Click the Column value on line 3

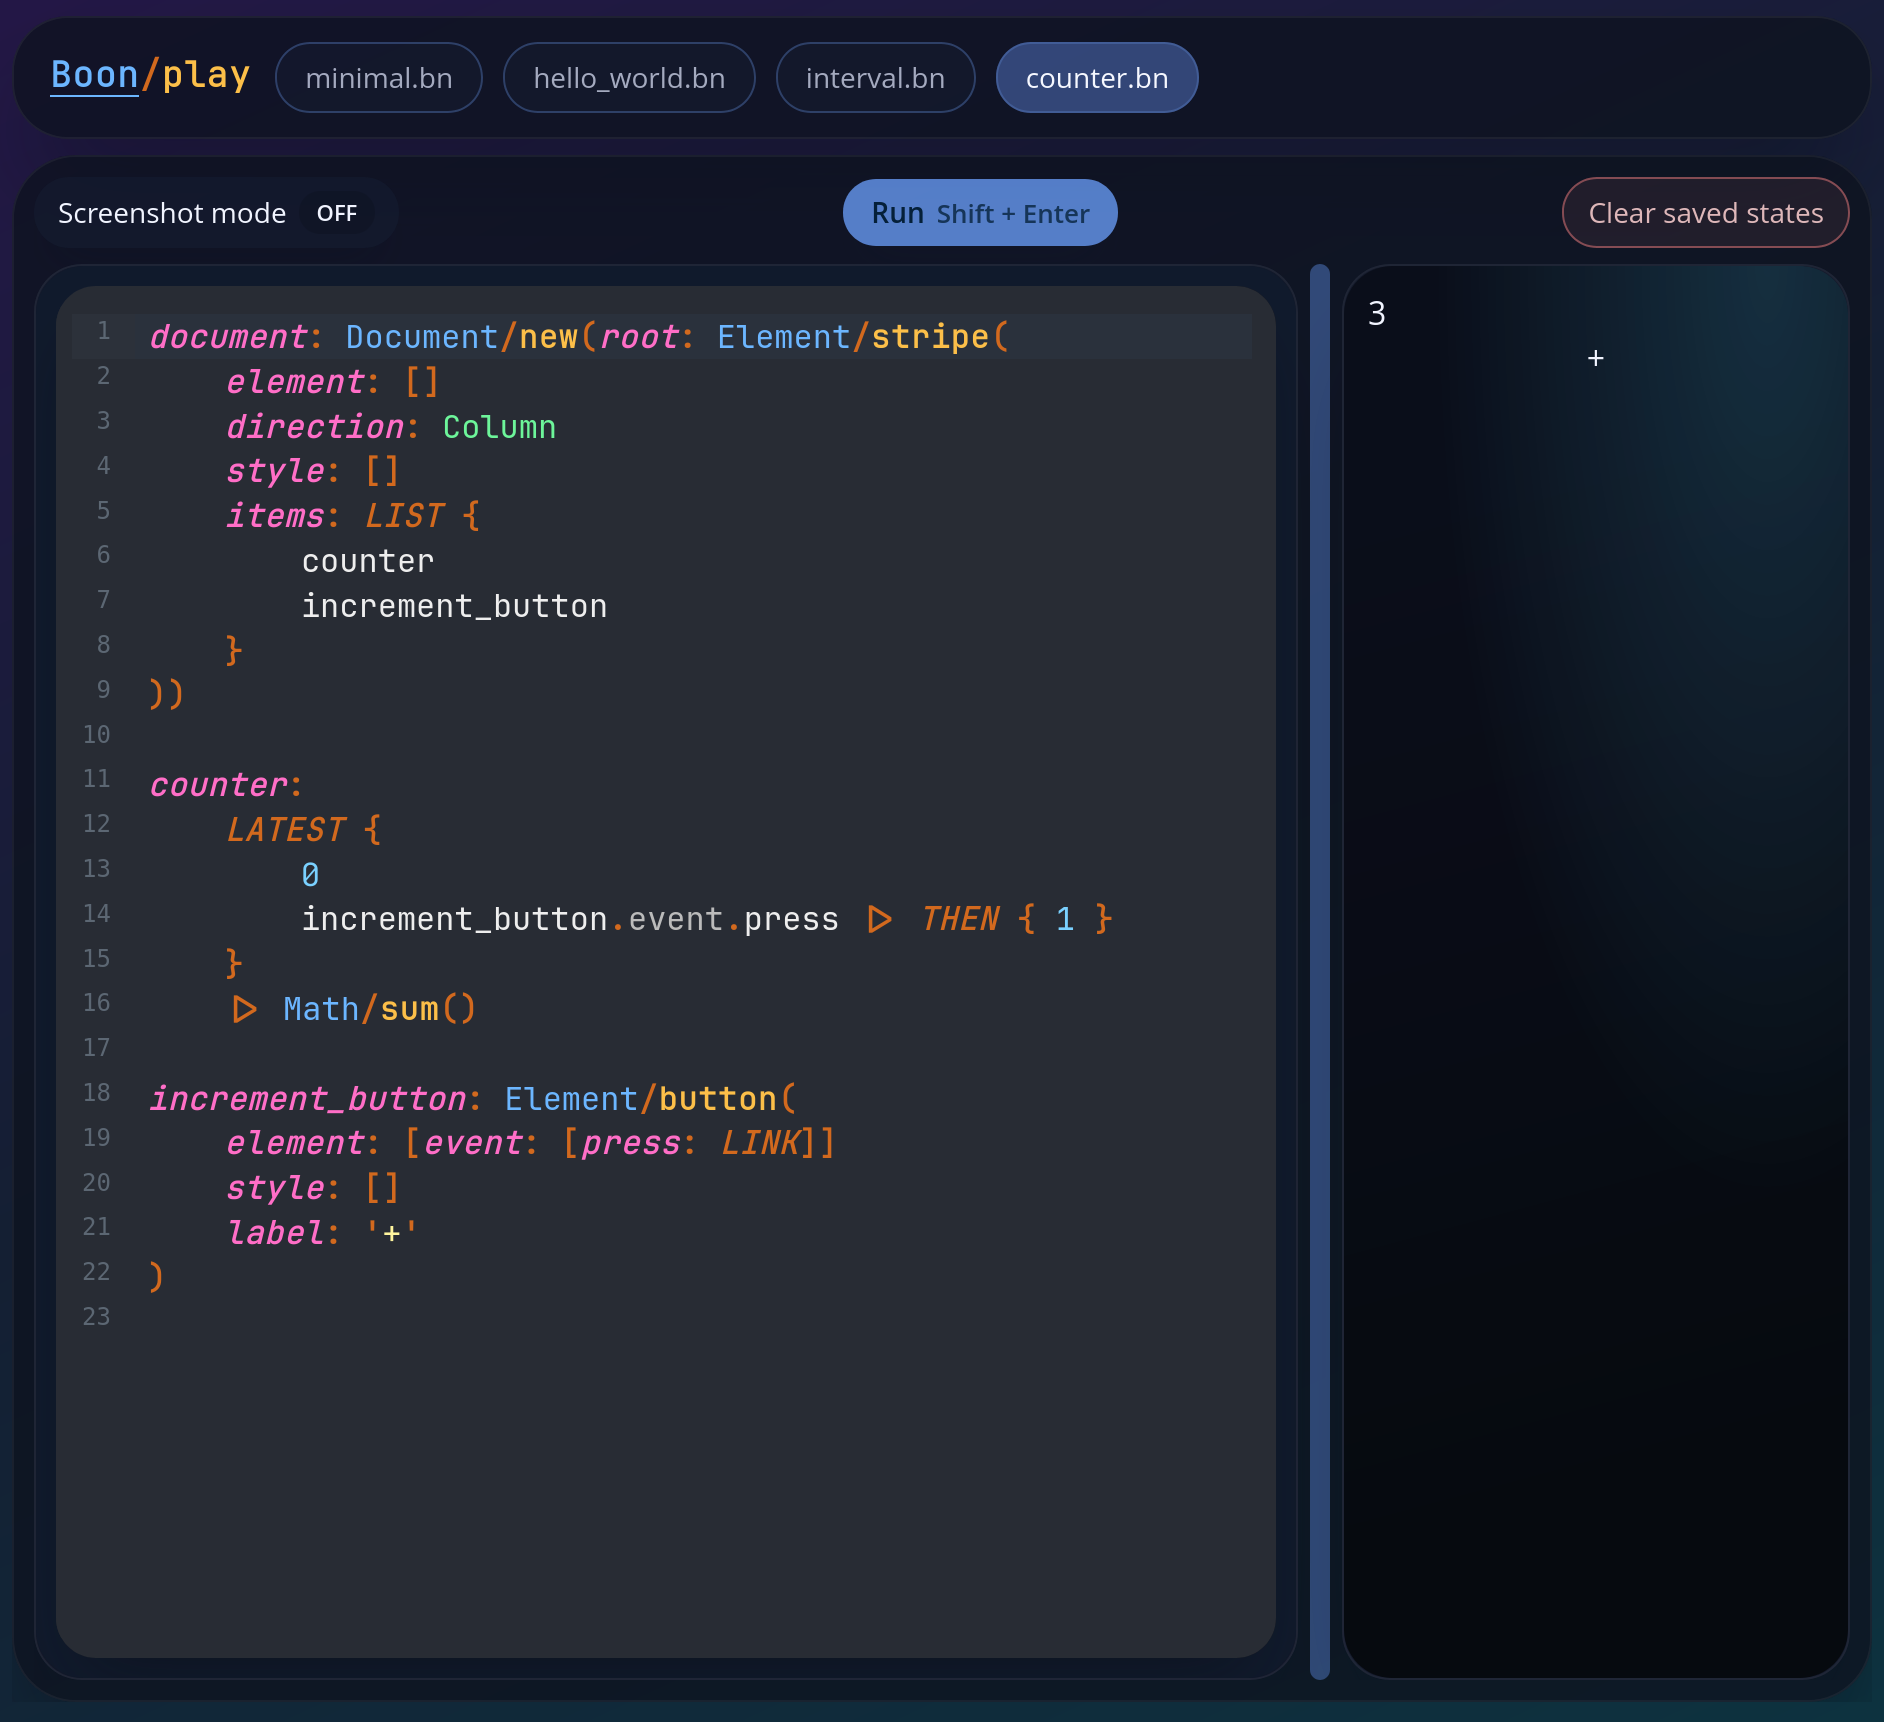[x=499, y=427]
